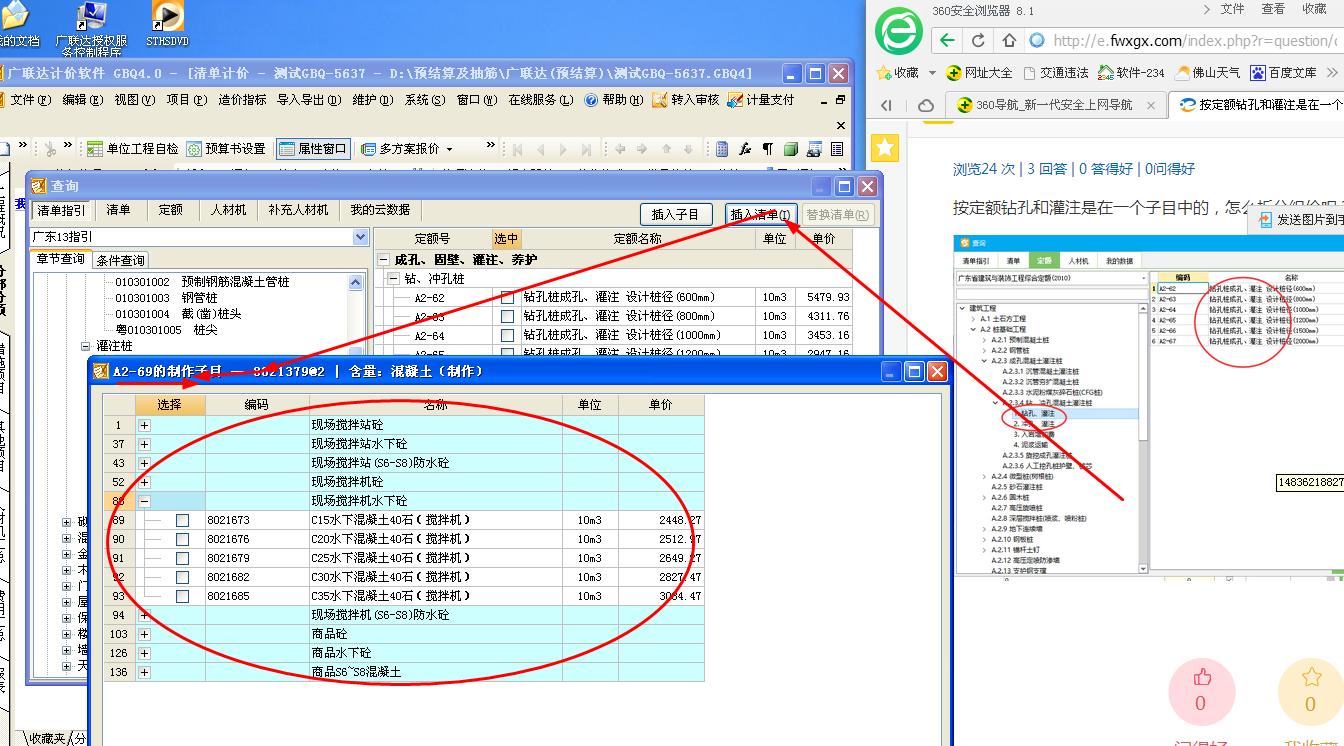Click the blue 帮助 question mark icon
Viewport: 1344px width, 746px height.
pyautogui.click(x=591, y=100)
